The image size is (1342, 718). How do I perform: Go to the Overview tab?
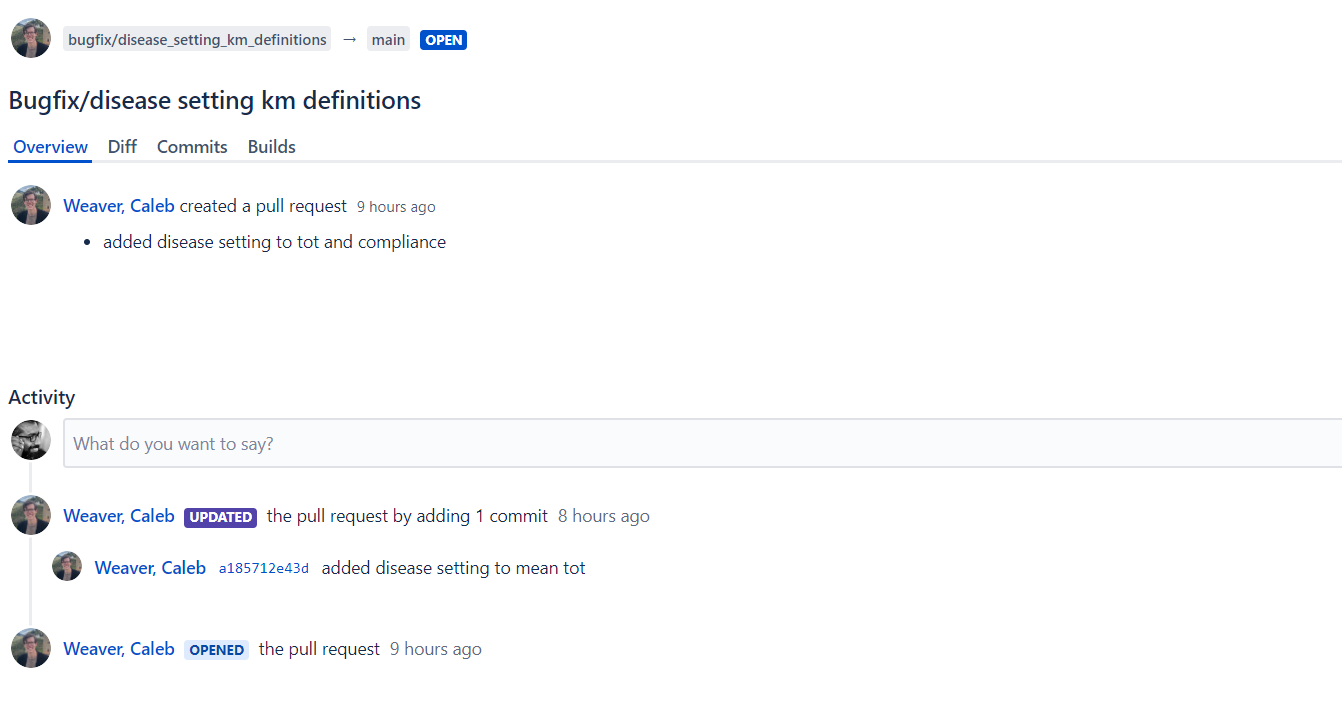(50, 146)
